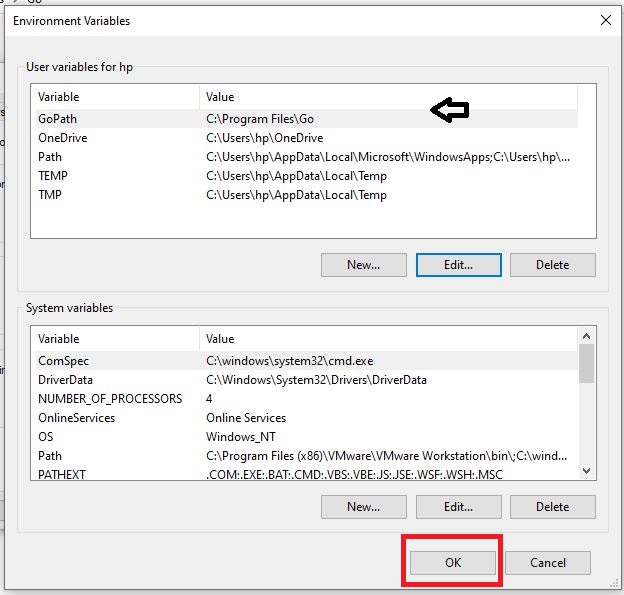Screen dimensions: 624x595
Task: Select the TMP user variable
Action: coord(306,195)
